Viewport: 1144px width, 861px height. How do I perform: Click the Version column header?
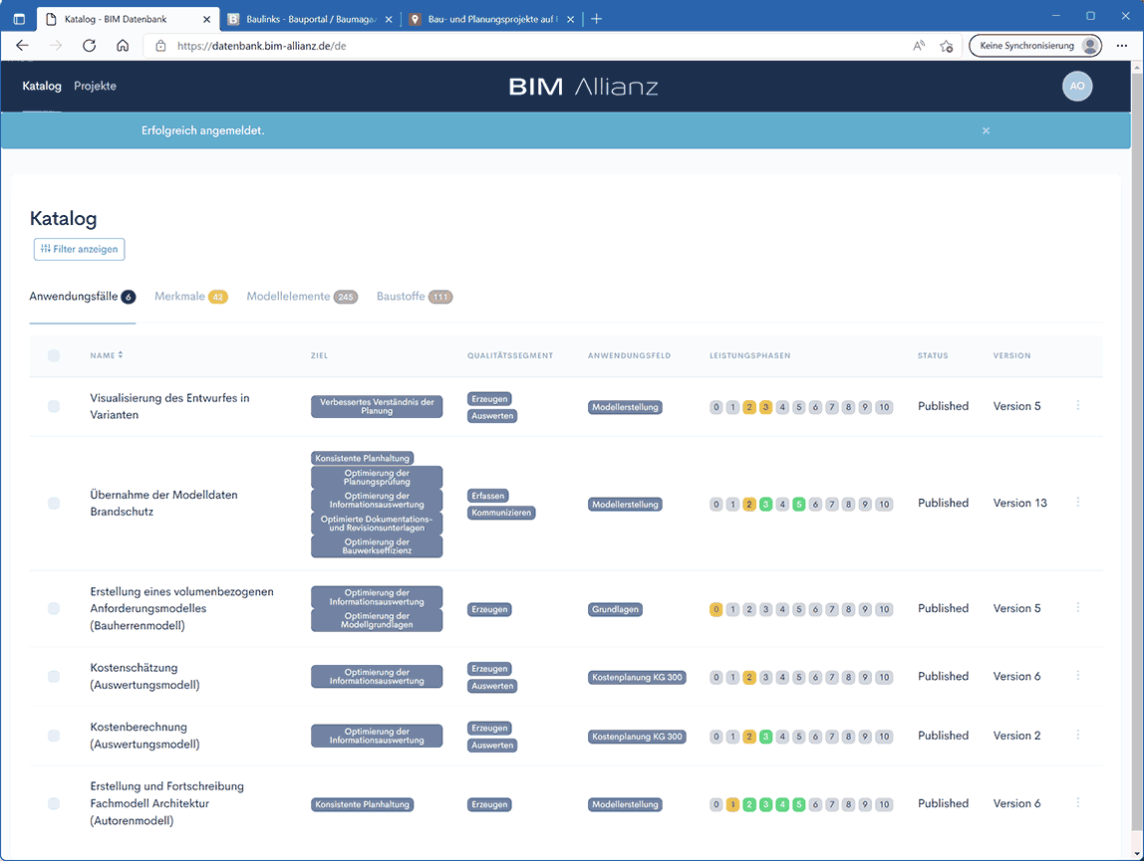click(x=1011, y=355)
